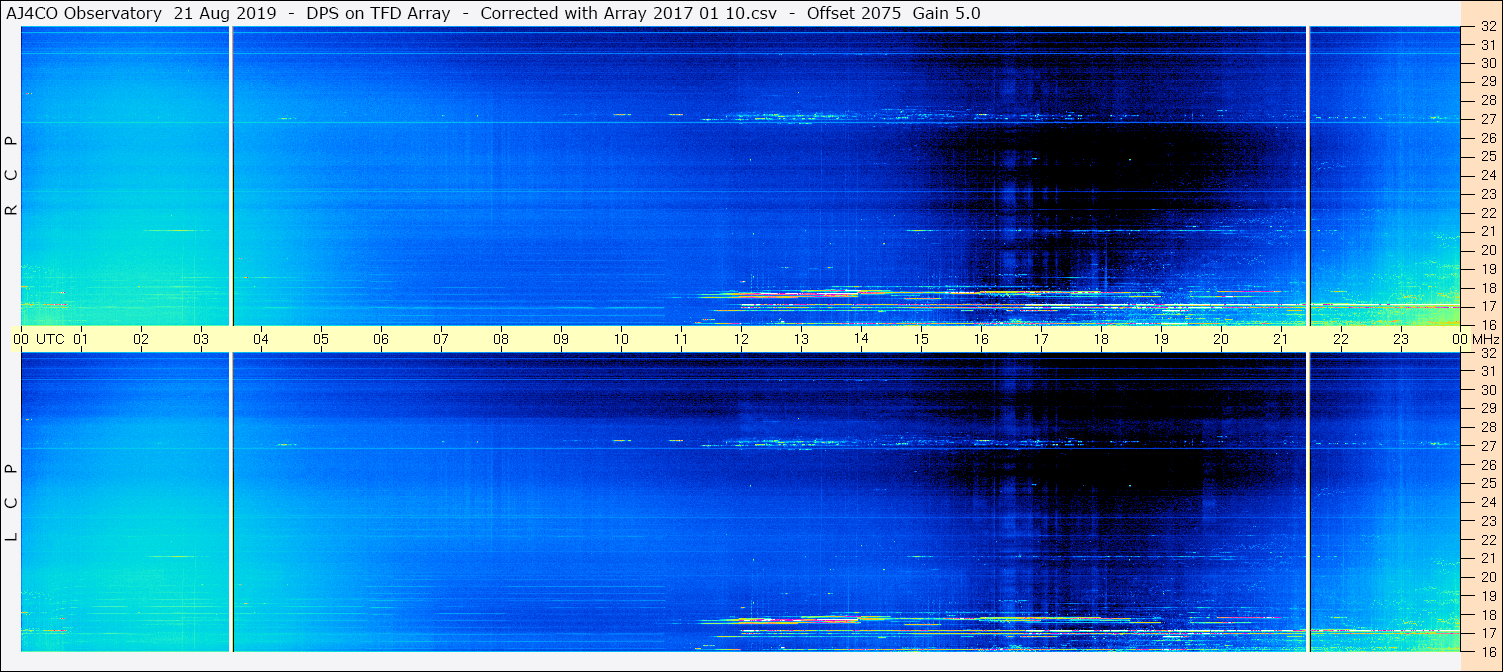
Task: Select the 06 hour tick on time axis
Action: point(381,339)
